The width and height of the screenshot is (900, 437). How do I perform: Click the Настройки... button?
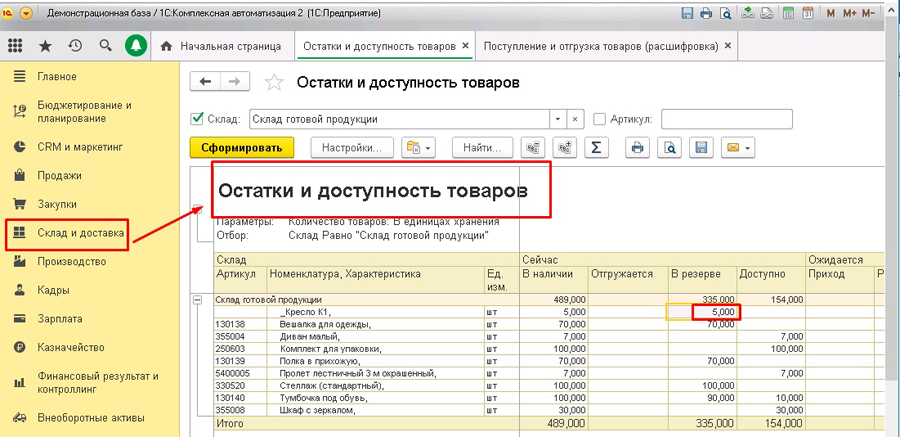point(352,148)
